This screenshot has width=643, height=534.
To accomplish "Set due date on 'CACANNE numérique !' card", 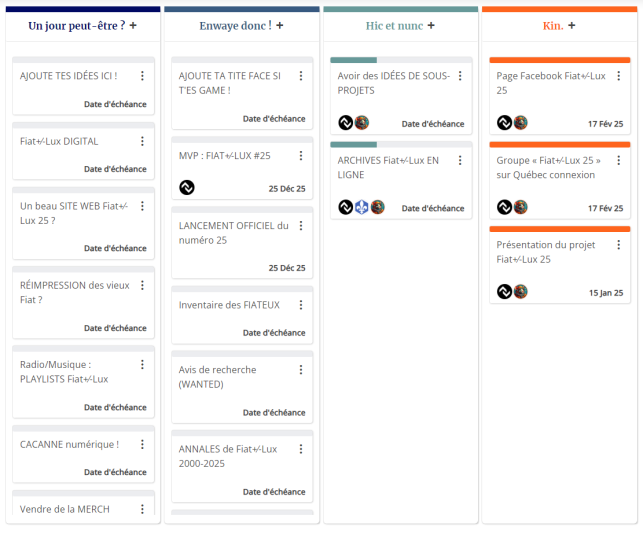I will [115, 472].
